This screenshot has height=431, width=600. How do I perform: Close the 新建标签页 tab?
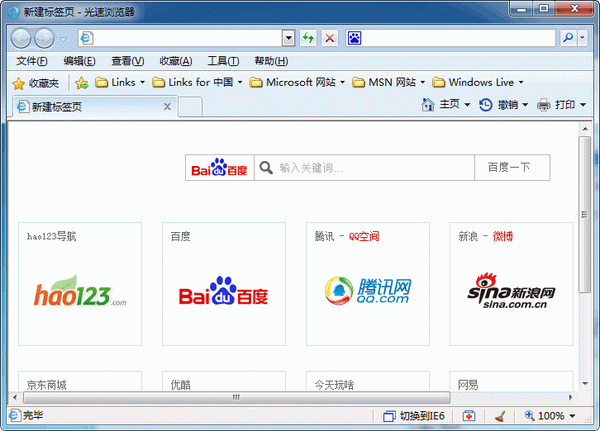[167, 107]
